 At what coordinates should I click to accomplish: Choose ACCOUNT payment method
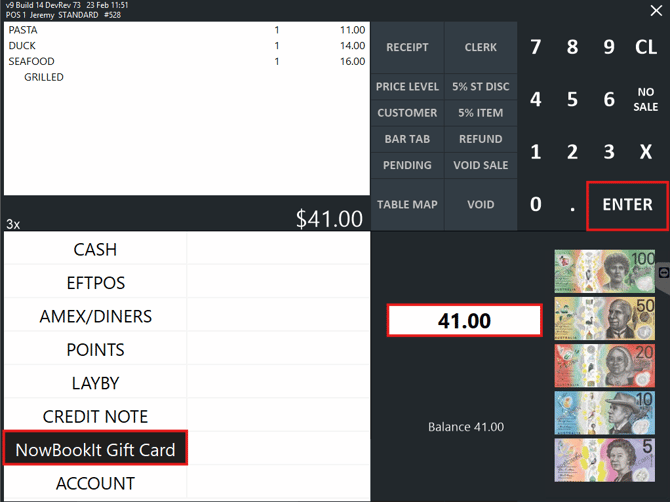pos(95,484)
